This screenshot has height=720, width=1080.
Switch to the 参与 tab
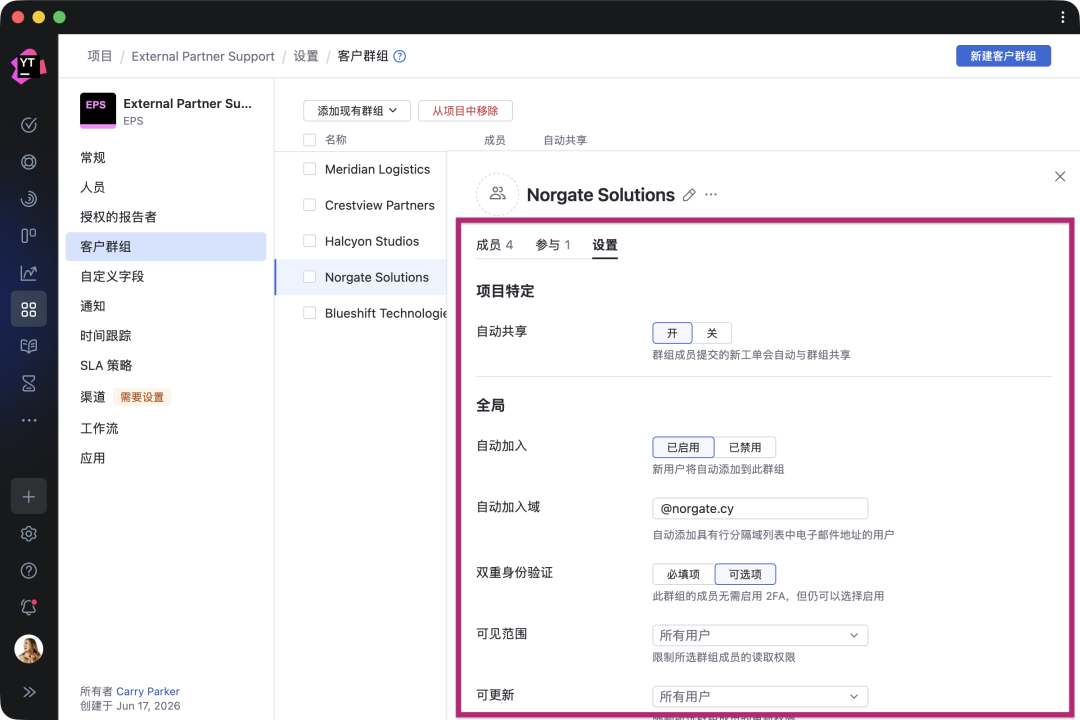pyautogui.click(x=553, y=245)
